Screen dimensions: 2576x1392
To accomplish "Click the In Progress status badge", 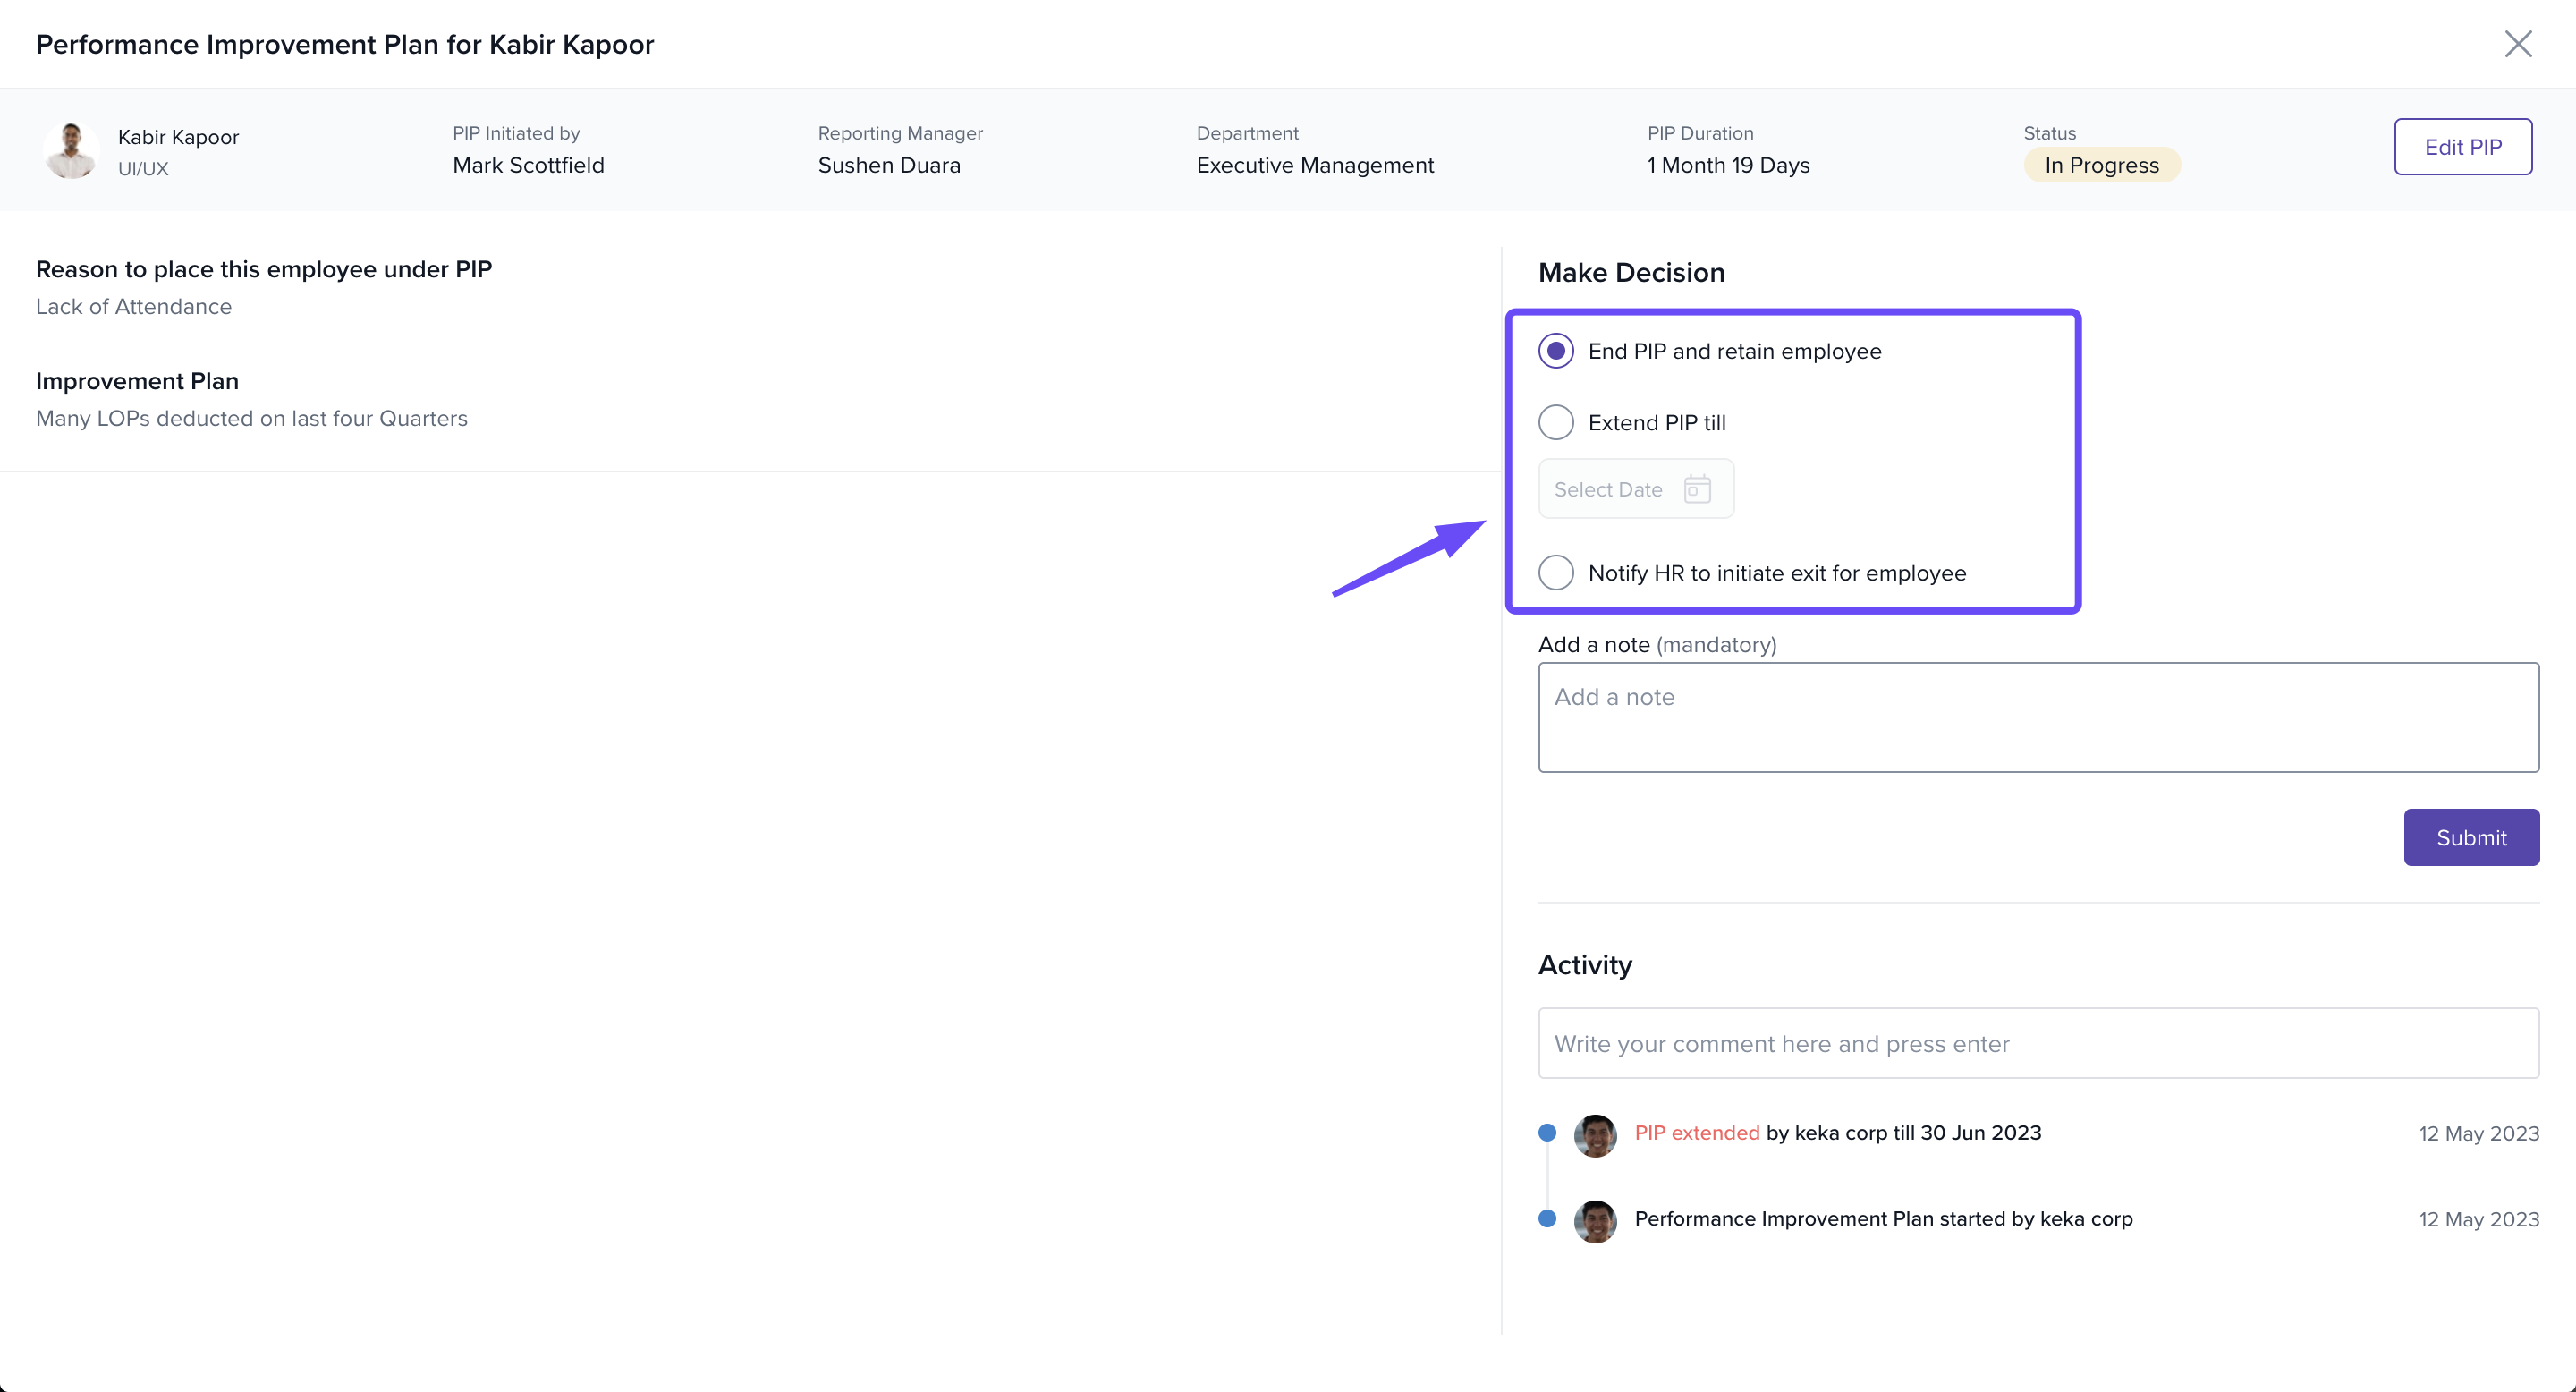I will tap(2101, 165).
